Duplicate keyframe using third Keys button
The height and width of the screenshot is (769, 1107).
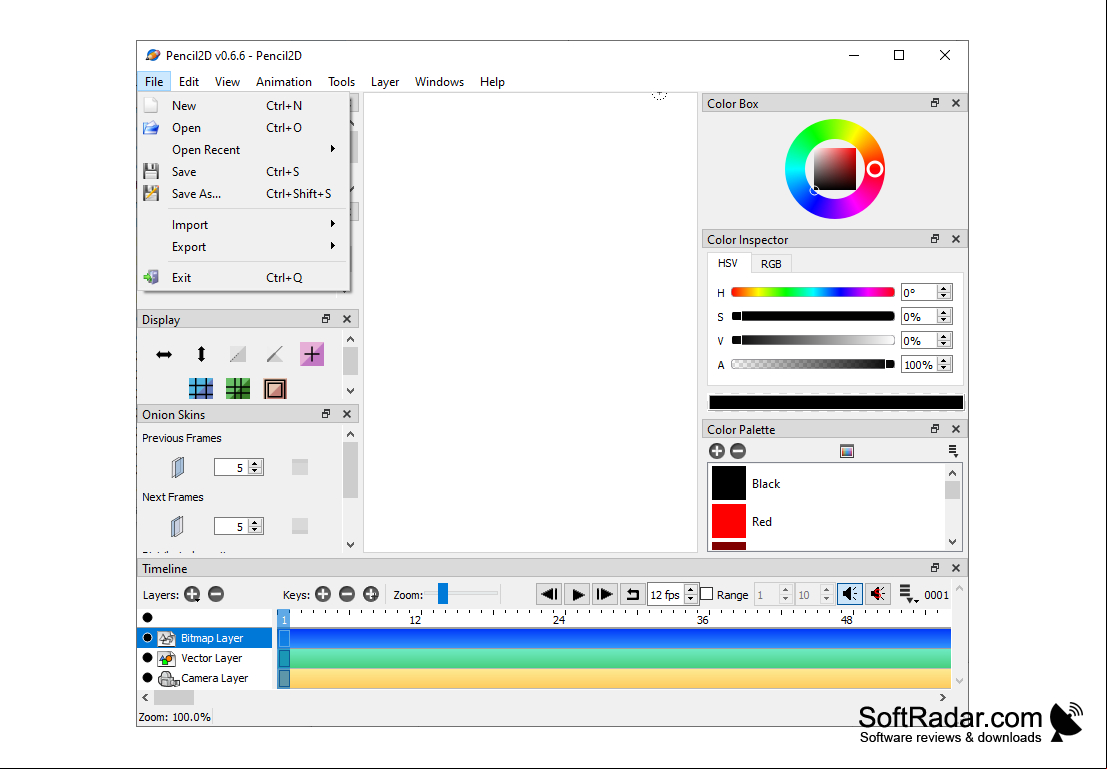[371, 595]
